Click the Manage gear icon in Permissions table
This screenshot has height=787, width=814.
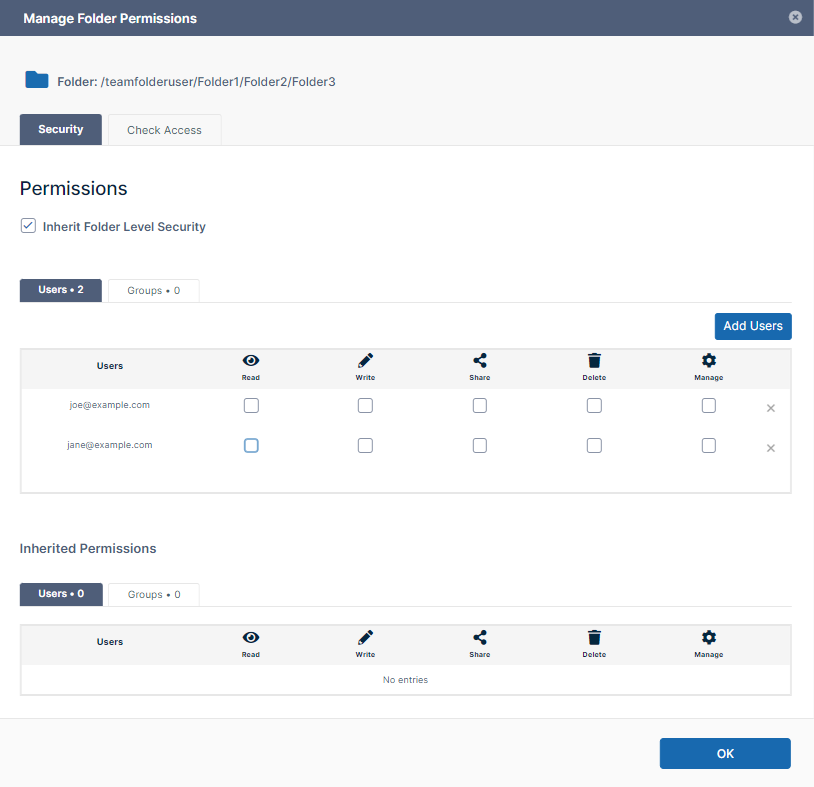point(708,361)
